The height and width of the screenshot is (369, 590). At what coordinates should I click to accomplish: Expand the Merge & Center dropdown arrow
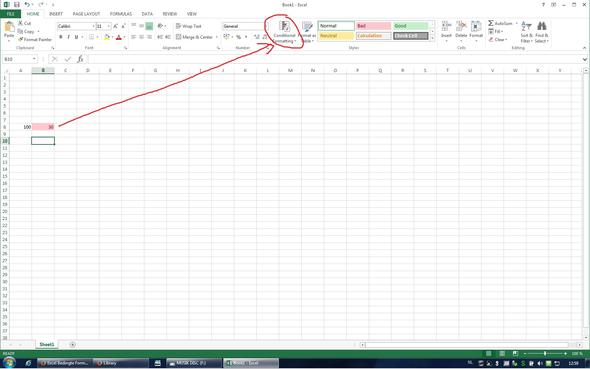coord(217,37)
